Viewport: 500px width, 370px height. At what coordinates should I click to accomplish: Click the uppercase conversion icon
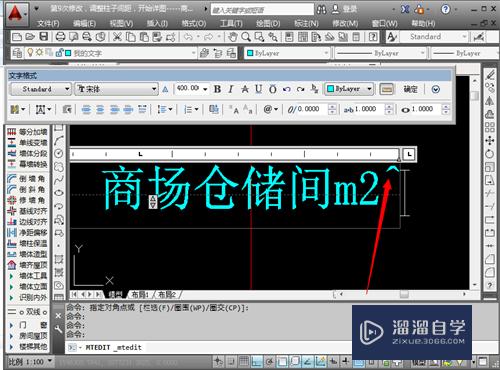[x=234, y=109]
